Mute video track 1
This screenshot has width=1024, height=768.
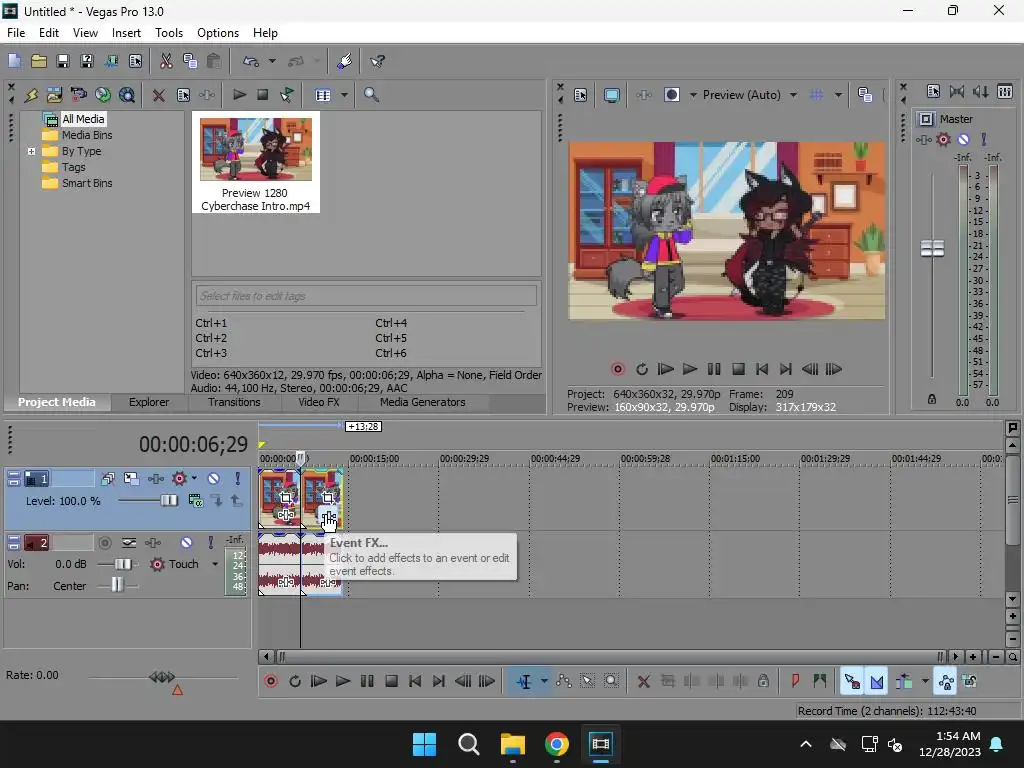point(214,479)
